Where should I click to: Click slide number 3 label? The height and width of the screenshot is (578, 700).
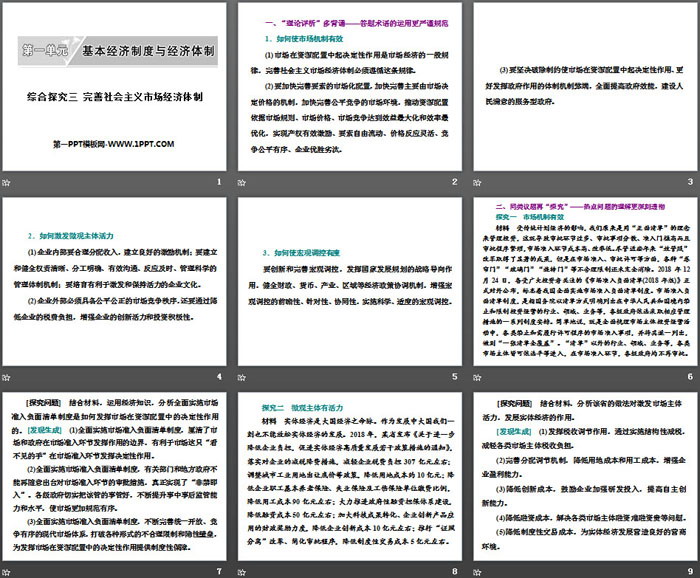tap(690, 182)
